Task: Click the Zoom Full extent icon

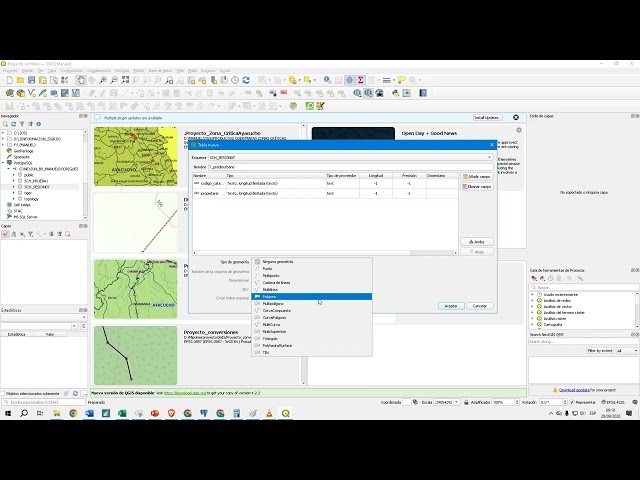Action: [x=125, y=80]
